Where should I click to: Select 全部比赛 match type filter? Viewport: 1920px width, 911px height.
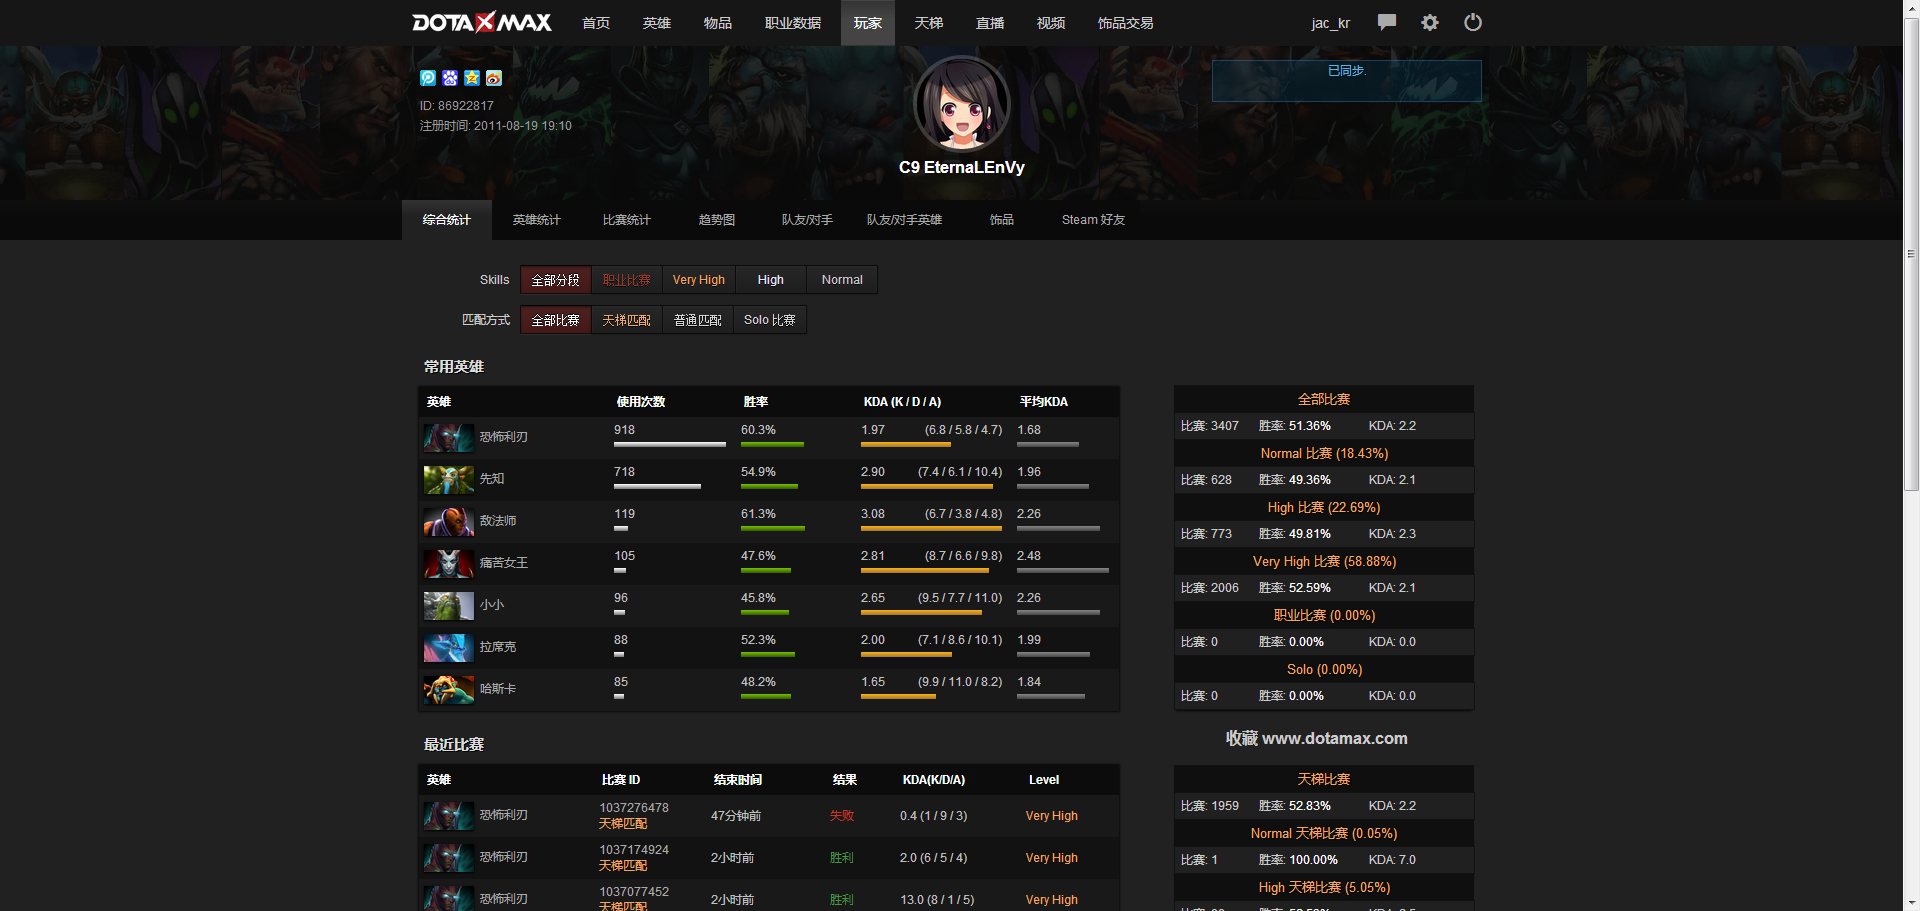point(556,320)
